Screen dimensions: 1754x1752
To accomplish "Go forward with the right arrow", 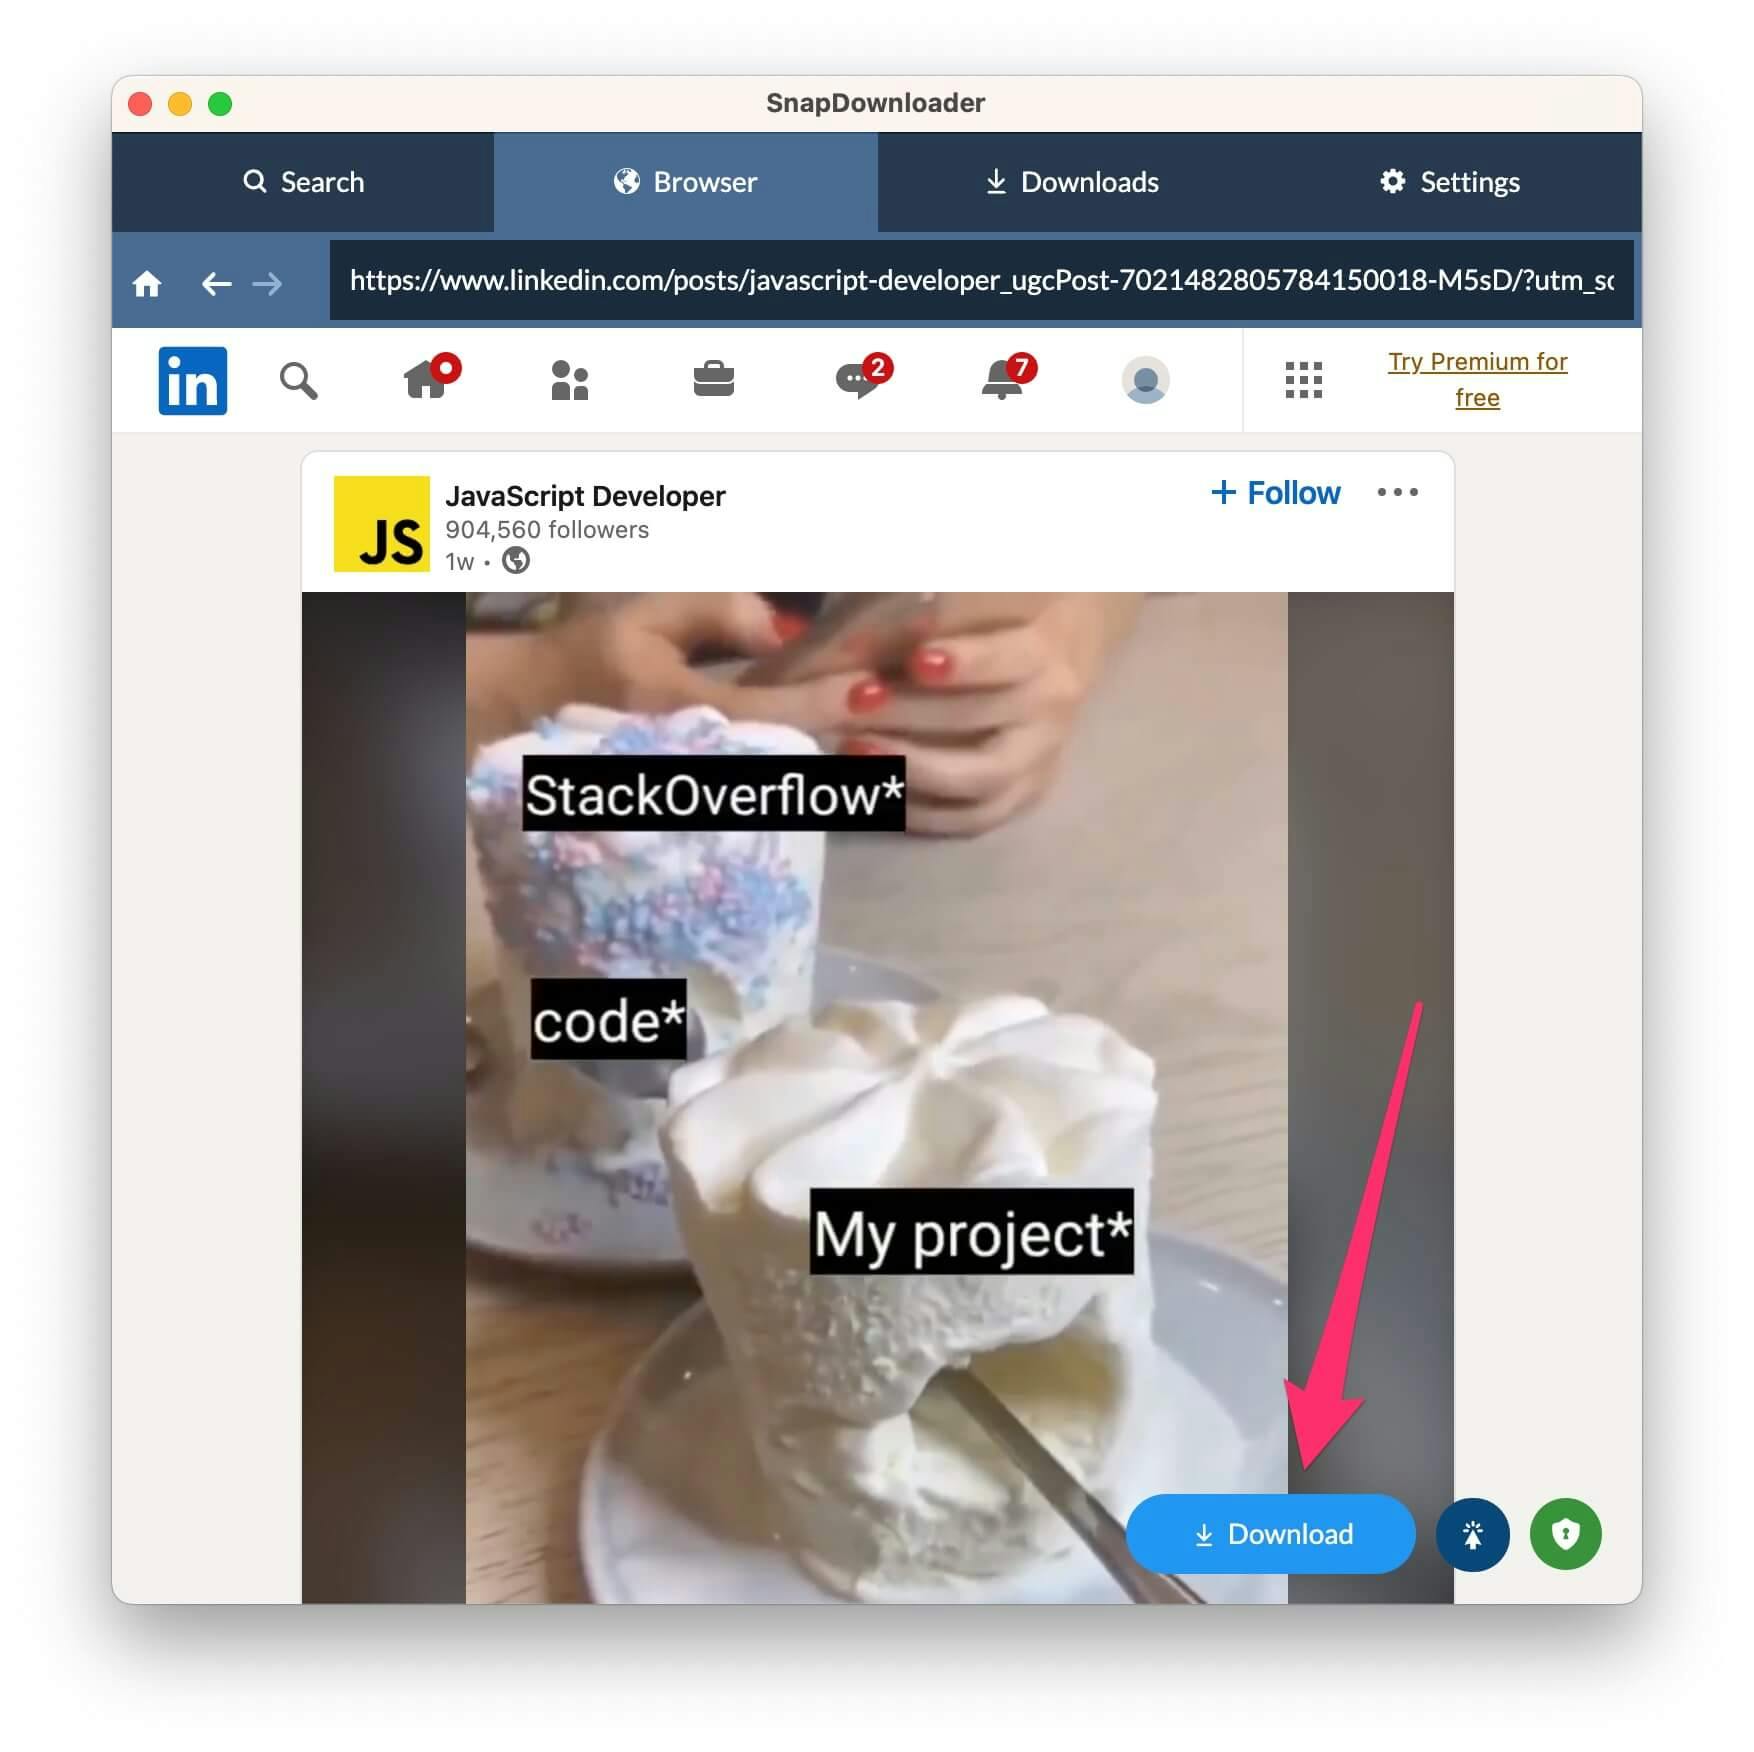I will (267, 284).
